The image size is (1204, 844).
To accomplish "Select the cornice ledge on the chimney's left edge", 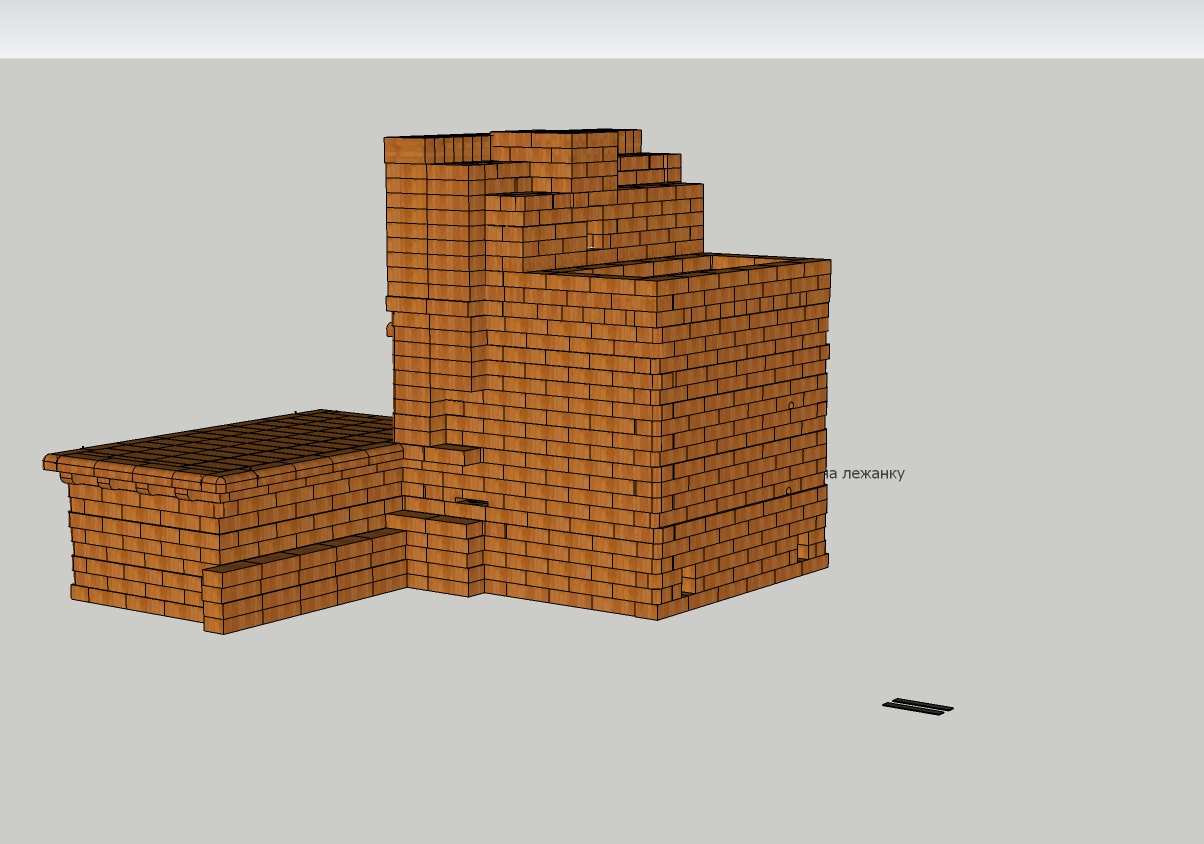I will pyautogui.click(x=392, y=304).
